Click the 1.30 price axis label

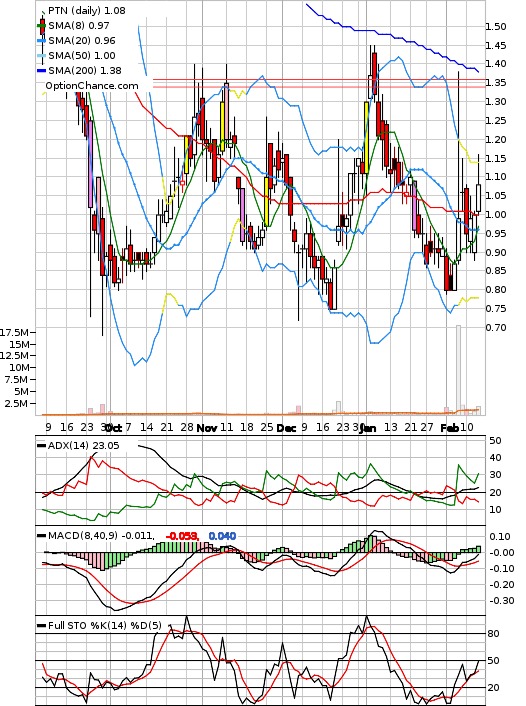pos(496,102)
